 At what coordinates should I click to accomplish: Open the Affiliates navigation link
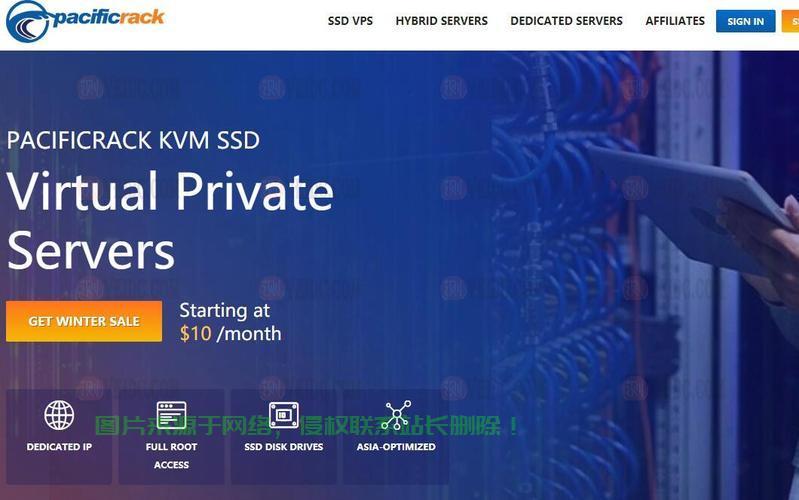tap(675, 21)
